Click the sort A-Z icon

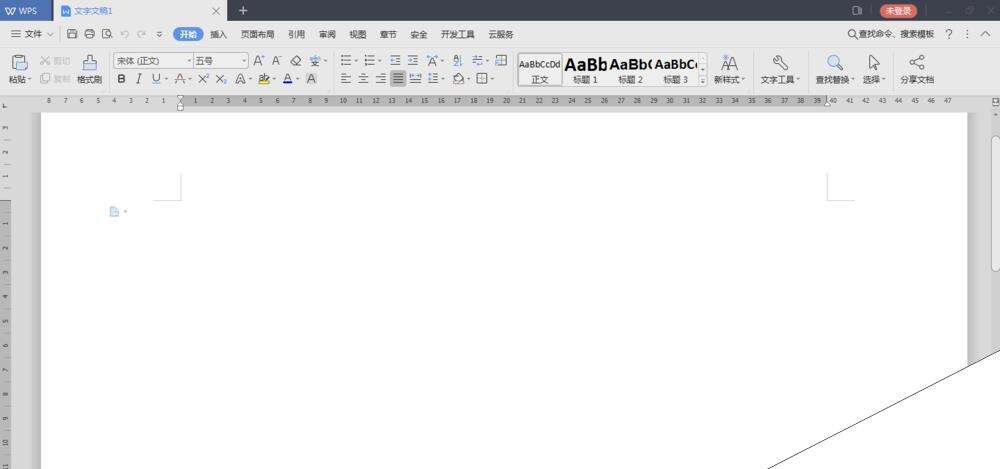coord(457,61)
